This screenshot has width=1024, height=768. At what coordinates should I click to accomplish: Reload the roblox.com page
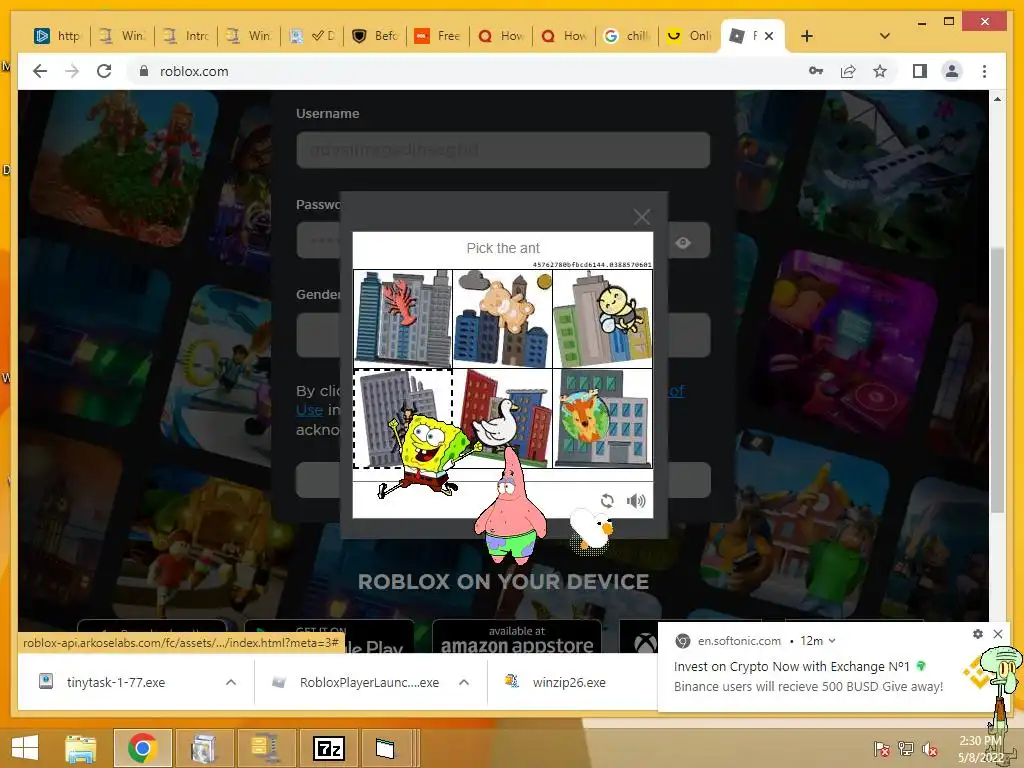pos(104,71)
